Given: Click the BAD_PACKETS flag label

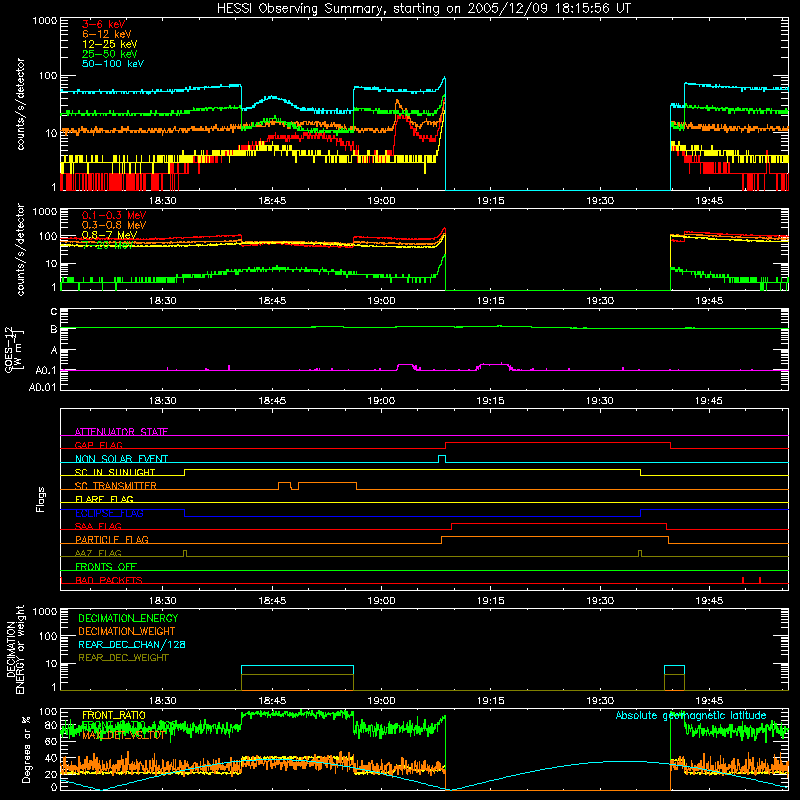Looking at the screenshot, I should (x=109, y=580).
